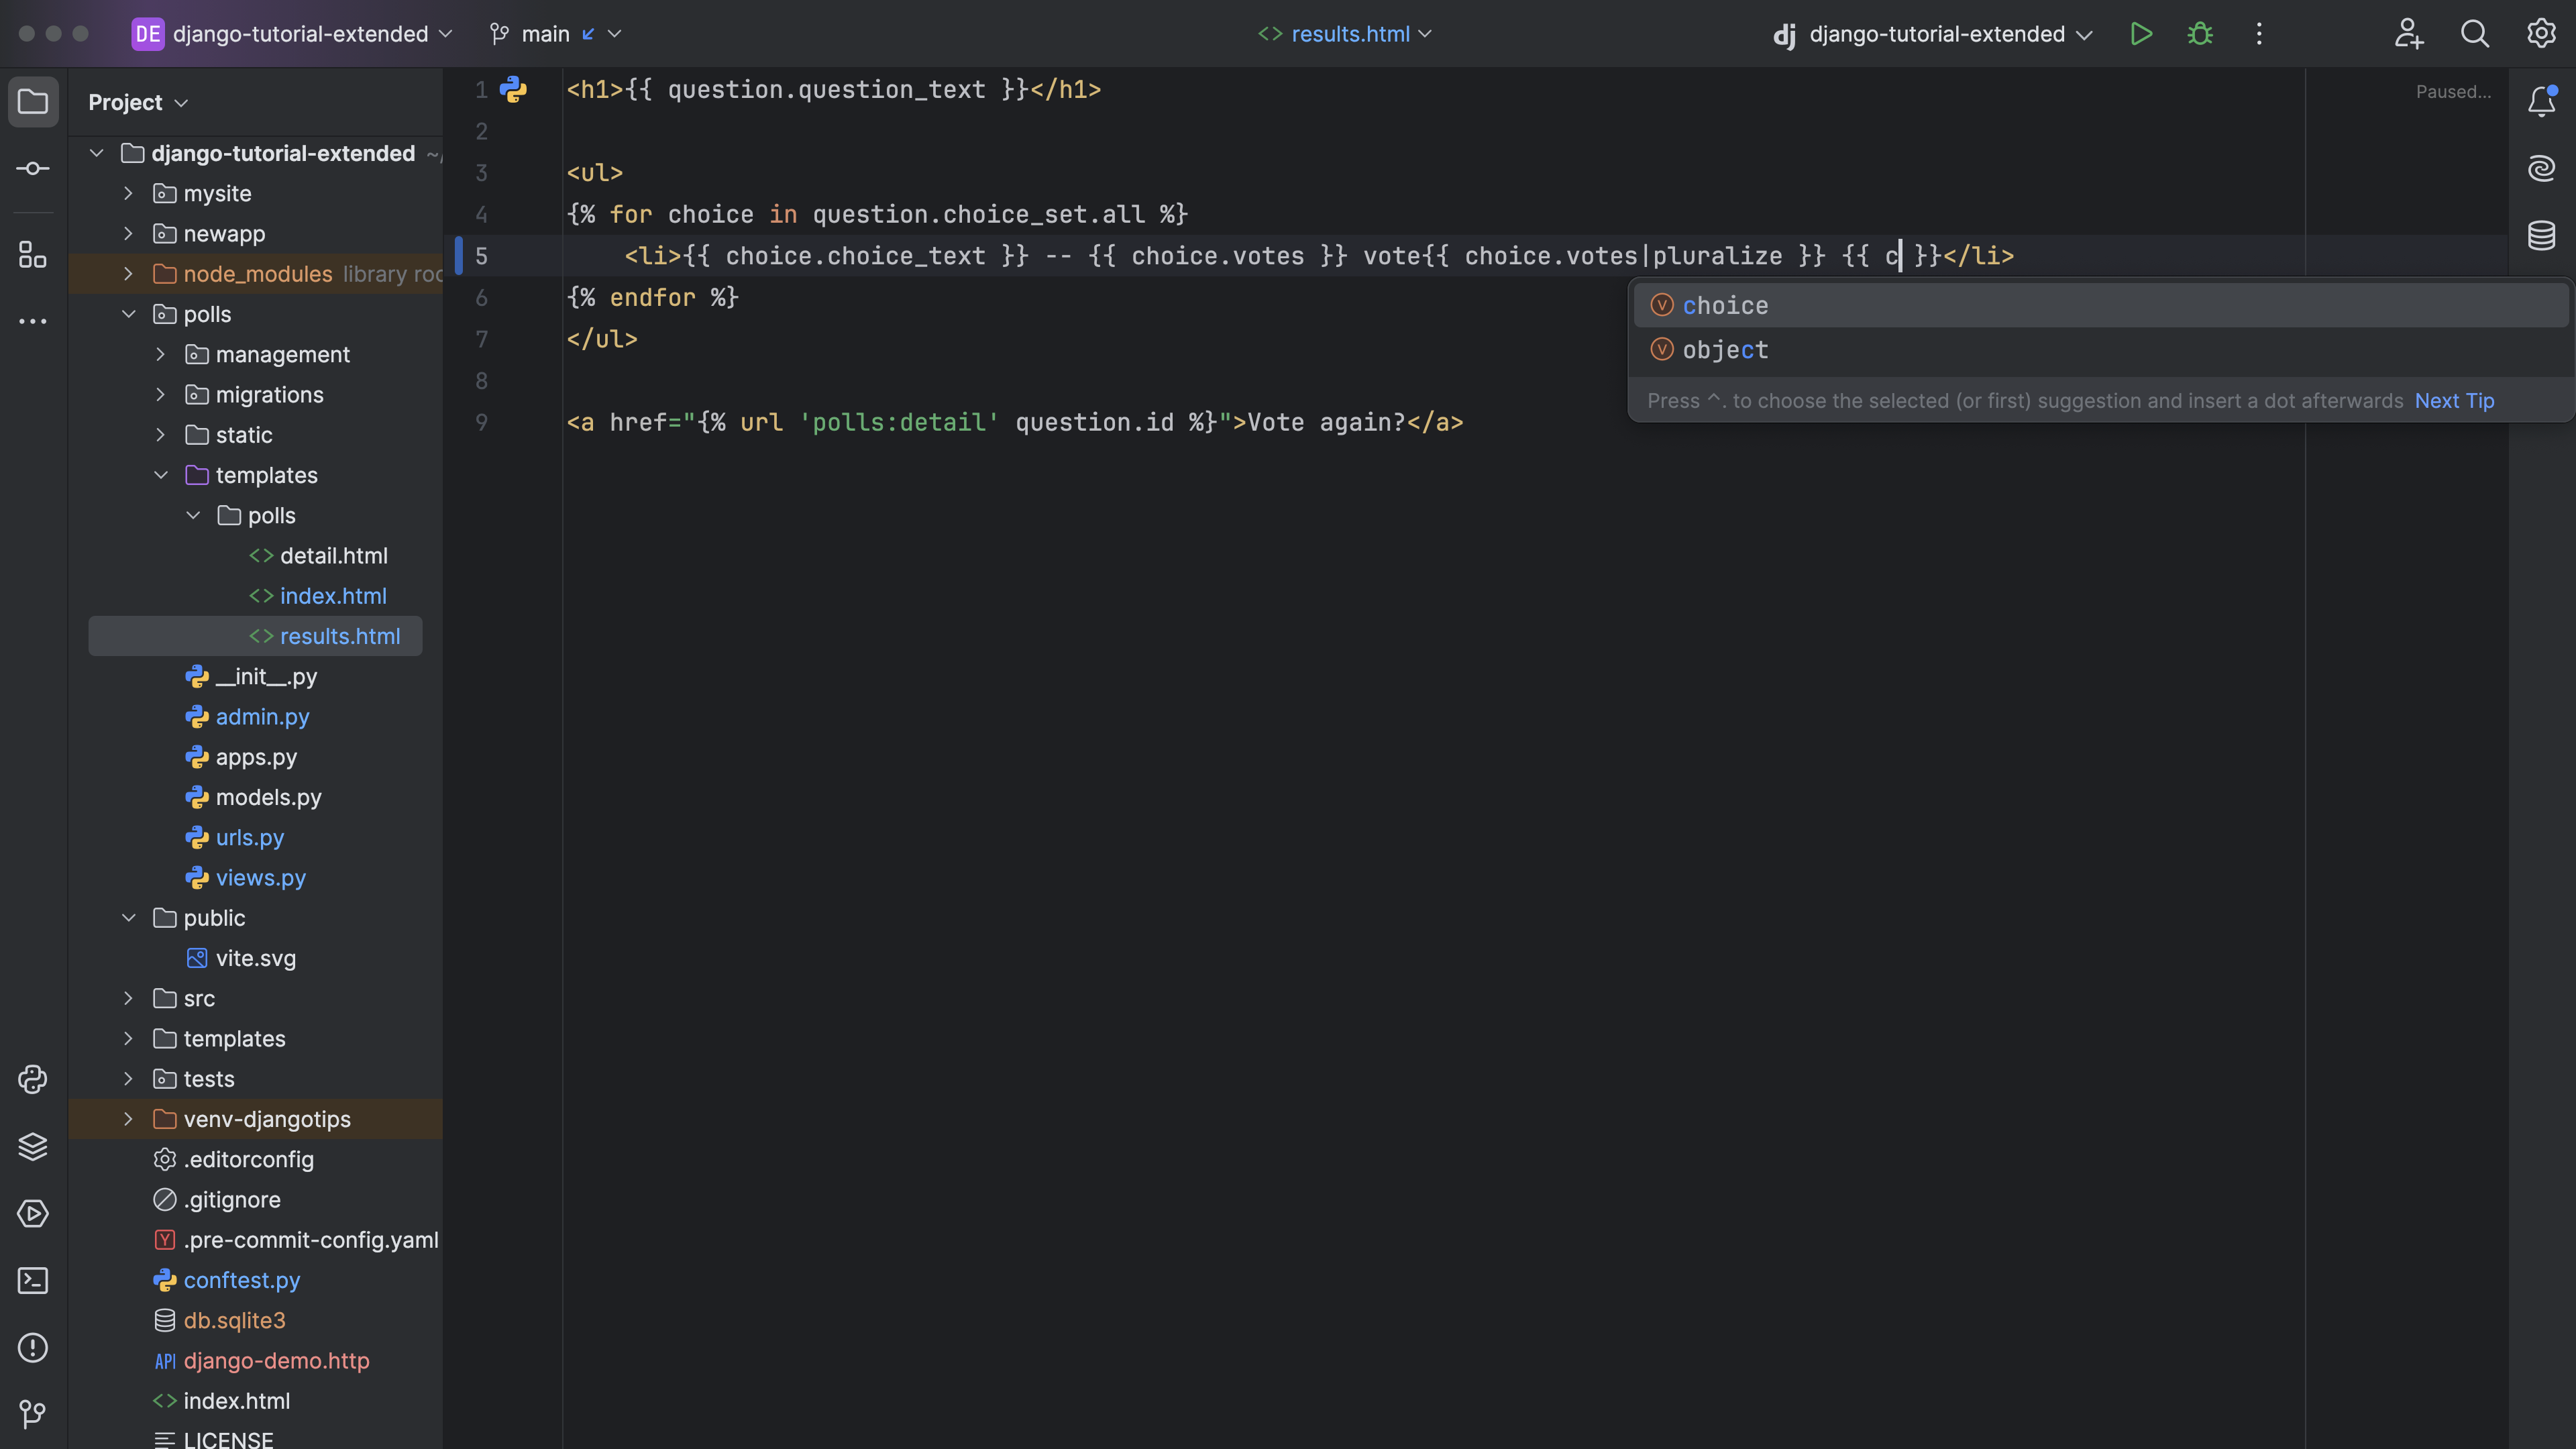Place cursor on line 9 'Vote again?' text
The height and width of the screenshot is (1449, 2576).
coord(1326,422)
